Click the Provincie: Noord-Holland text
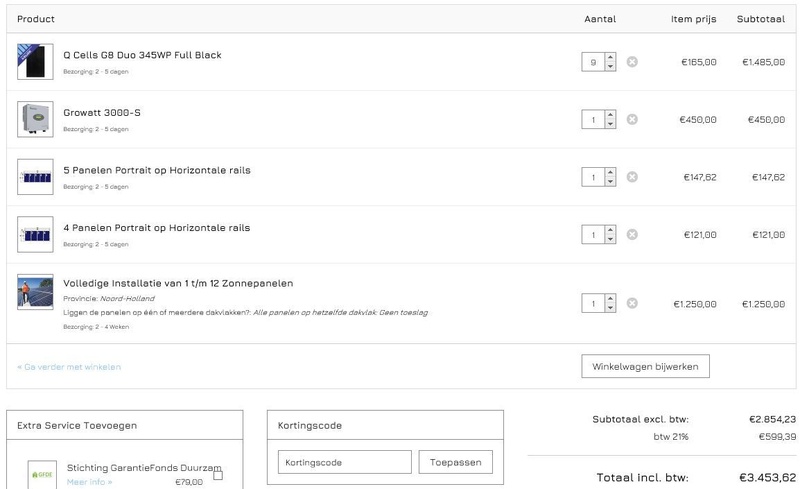Image resolution: width=800 pixels, height=489 pixels. coord(109,299)
